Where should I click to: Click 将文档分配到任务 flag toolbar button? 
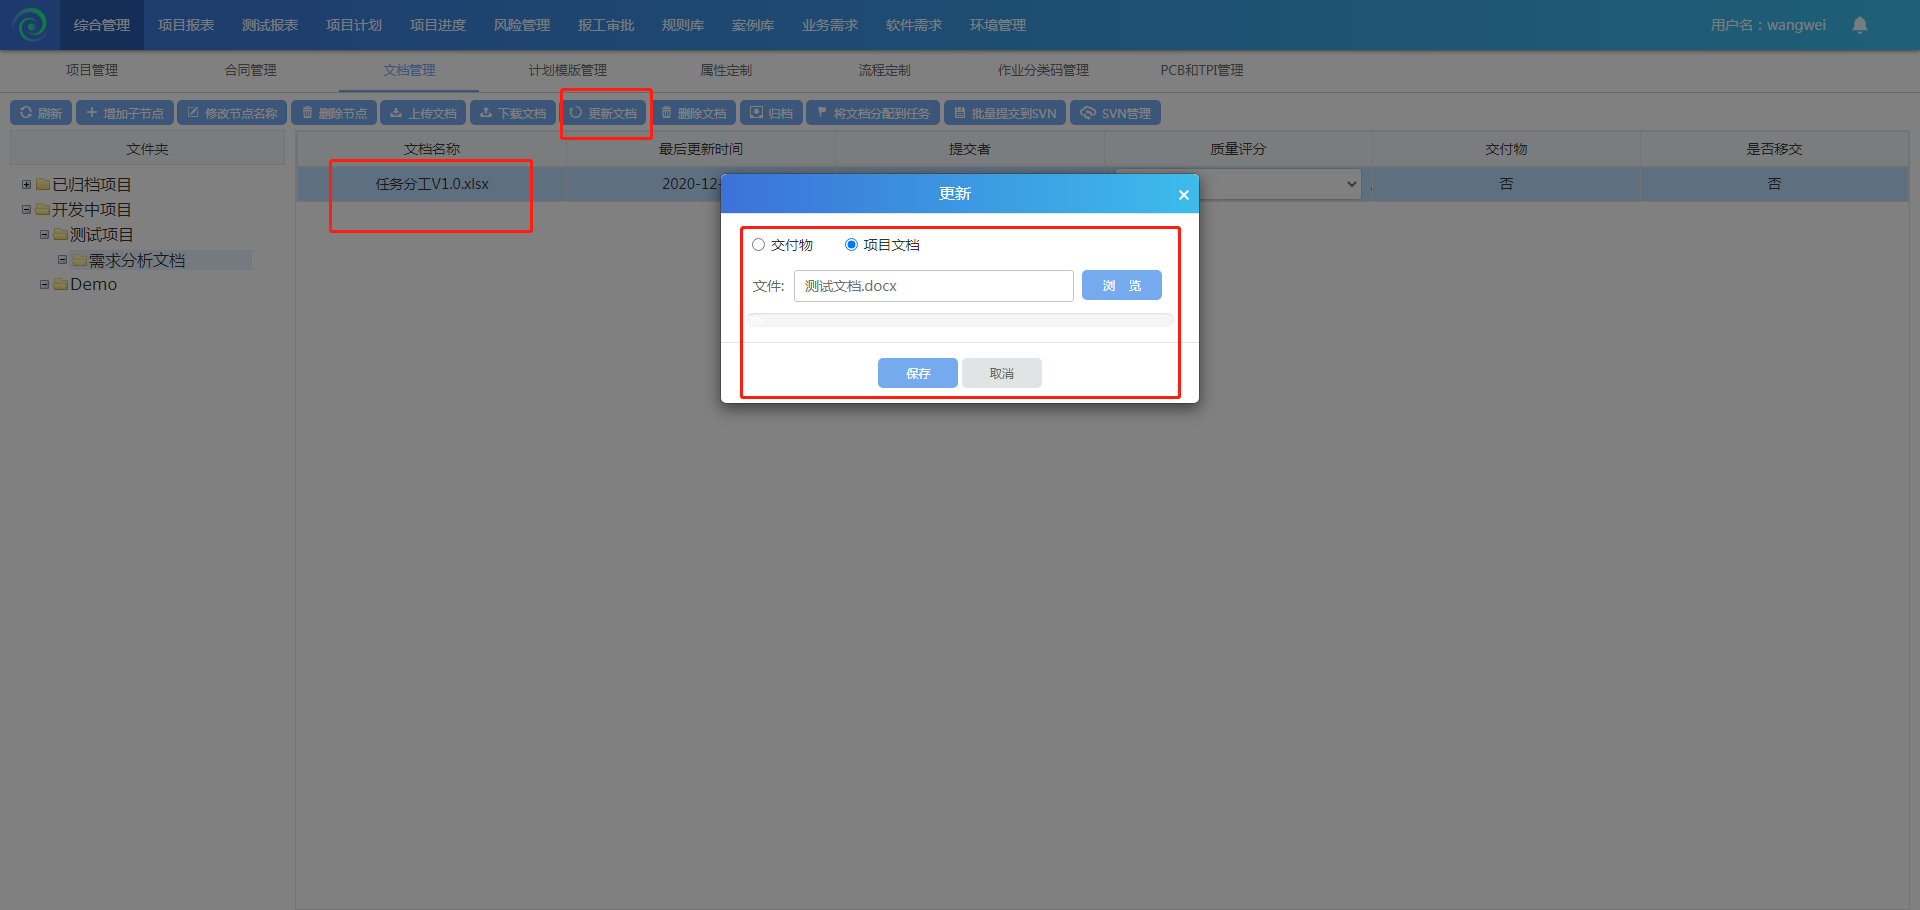[x=873, y=113]
